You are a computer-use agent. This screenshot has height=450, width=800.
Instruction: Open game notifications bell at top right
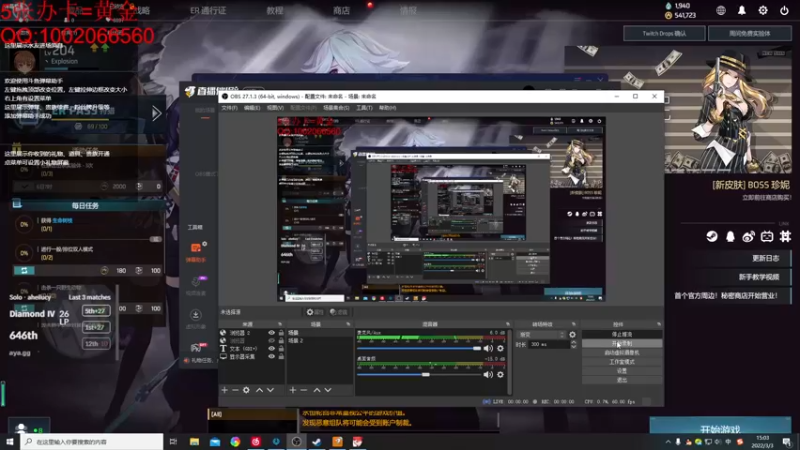tap(742, 10)
